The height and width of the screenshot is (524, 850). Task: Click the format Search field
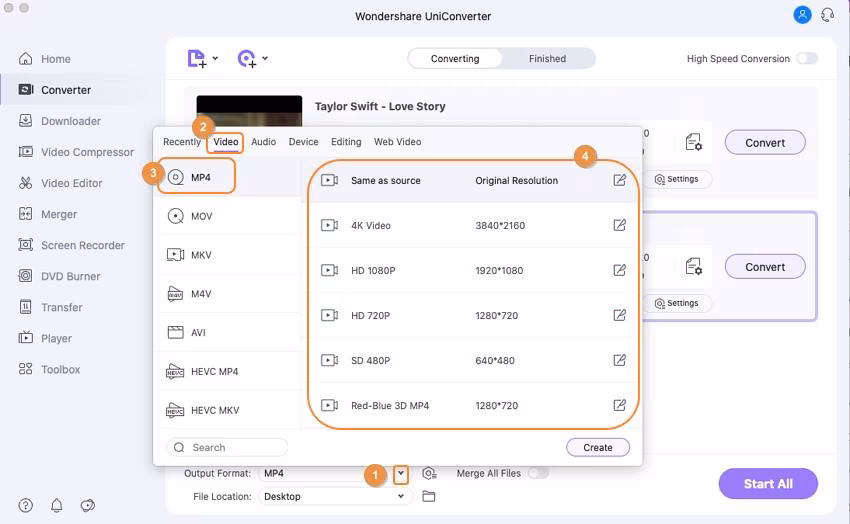tap(227, 447)
